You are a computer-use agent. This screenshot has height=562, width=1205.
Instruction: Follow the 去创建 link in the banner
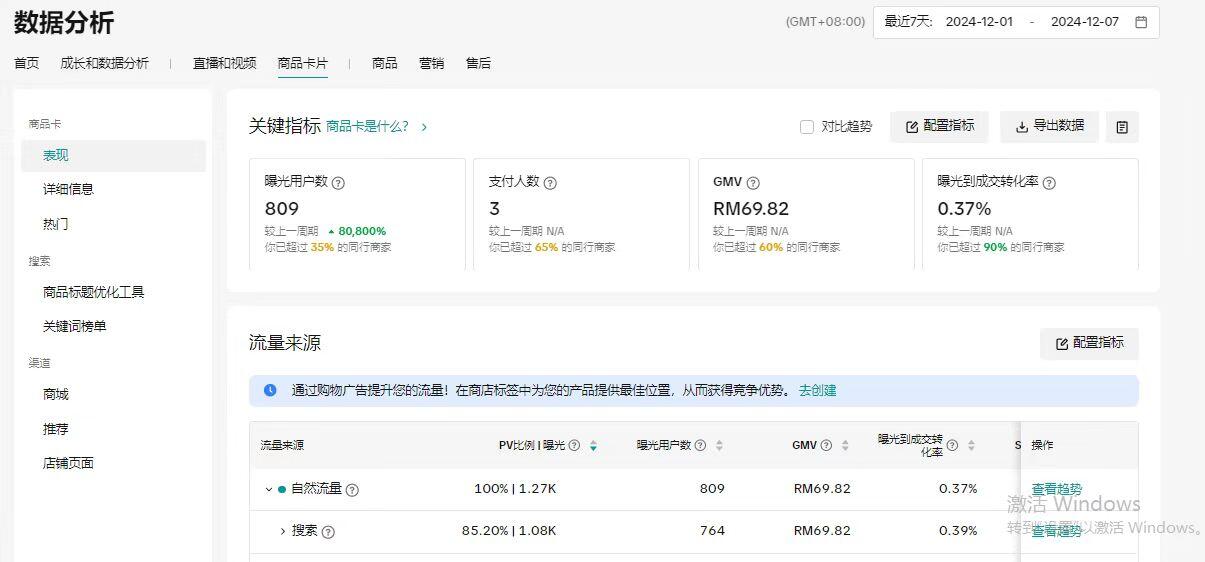[817, 391]
